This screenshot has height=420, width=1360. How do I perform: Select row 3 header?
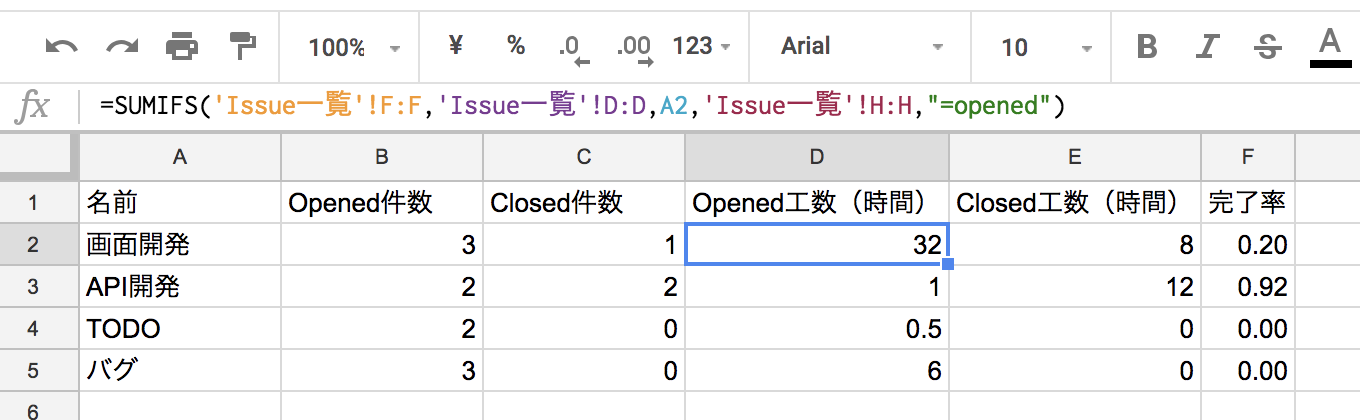pyautogui.click(x=39, y=287)
